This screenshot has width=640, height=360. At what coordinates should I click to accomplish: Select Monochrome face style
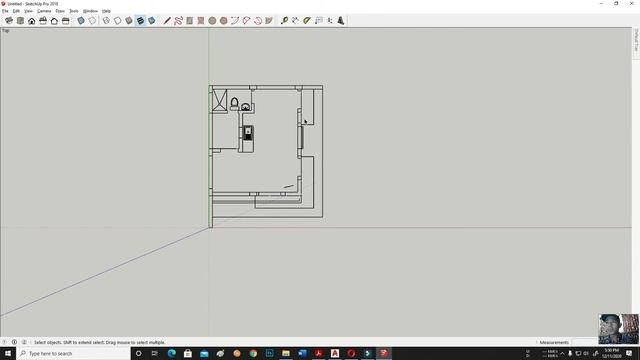click(x=151, y=20)
